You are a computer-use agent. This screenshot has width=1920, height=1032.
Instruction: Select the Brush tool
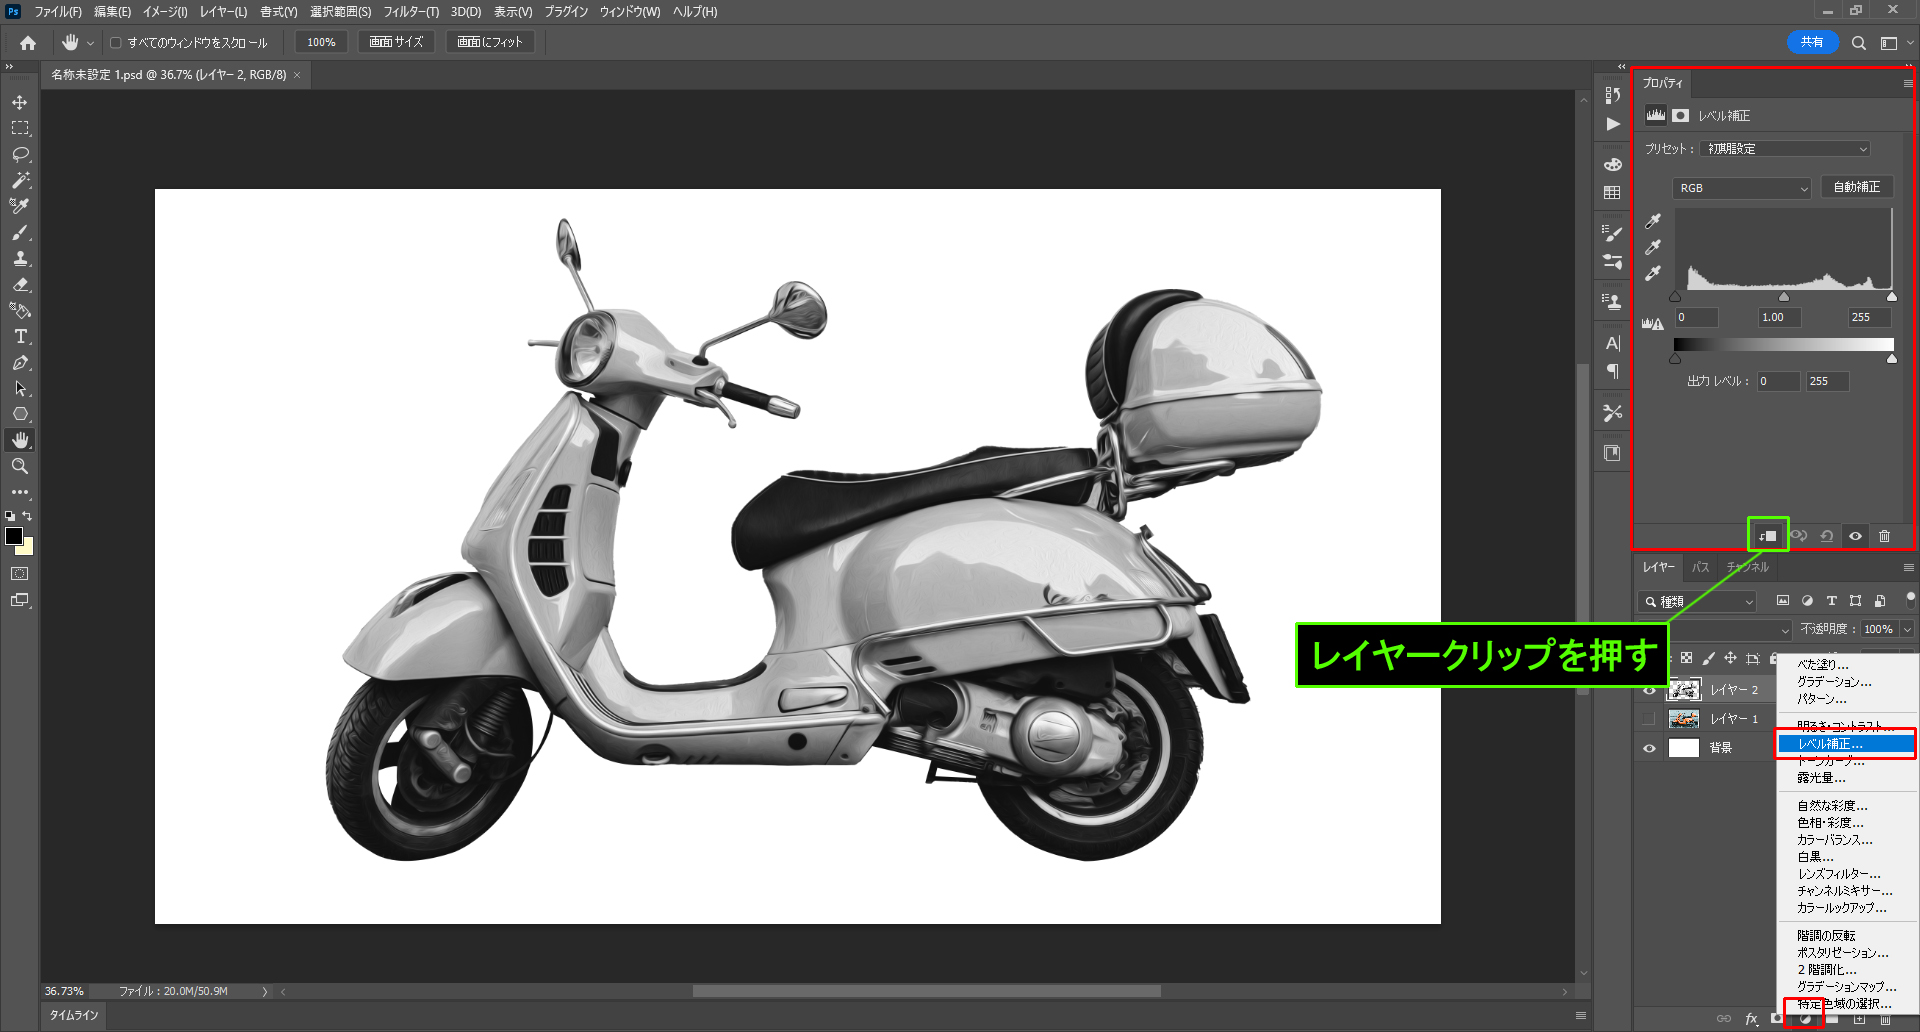(x=20, y=232)
